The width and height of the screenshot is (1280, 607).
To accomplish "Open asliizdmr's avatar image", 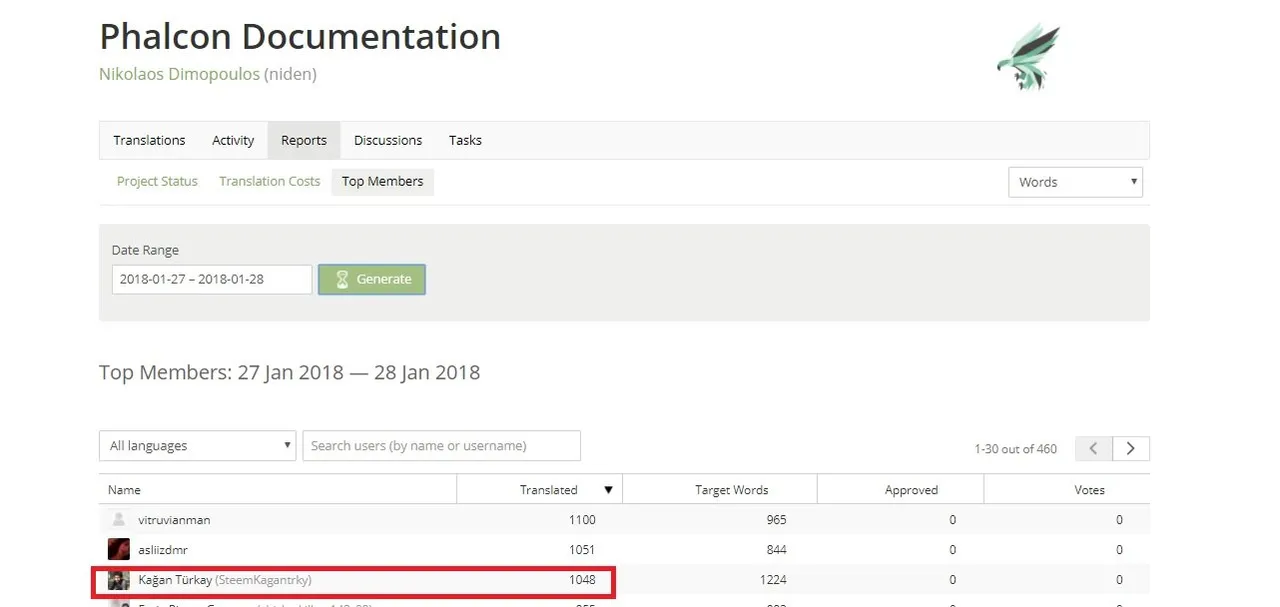I will click(x=119, y=549).
